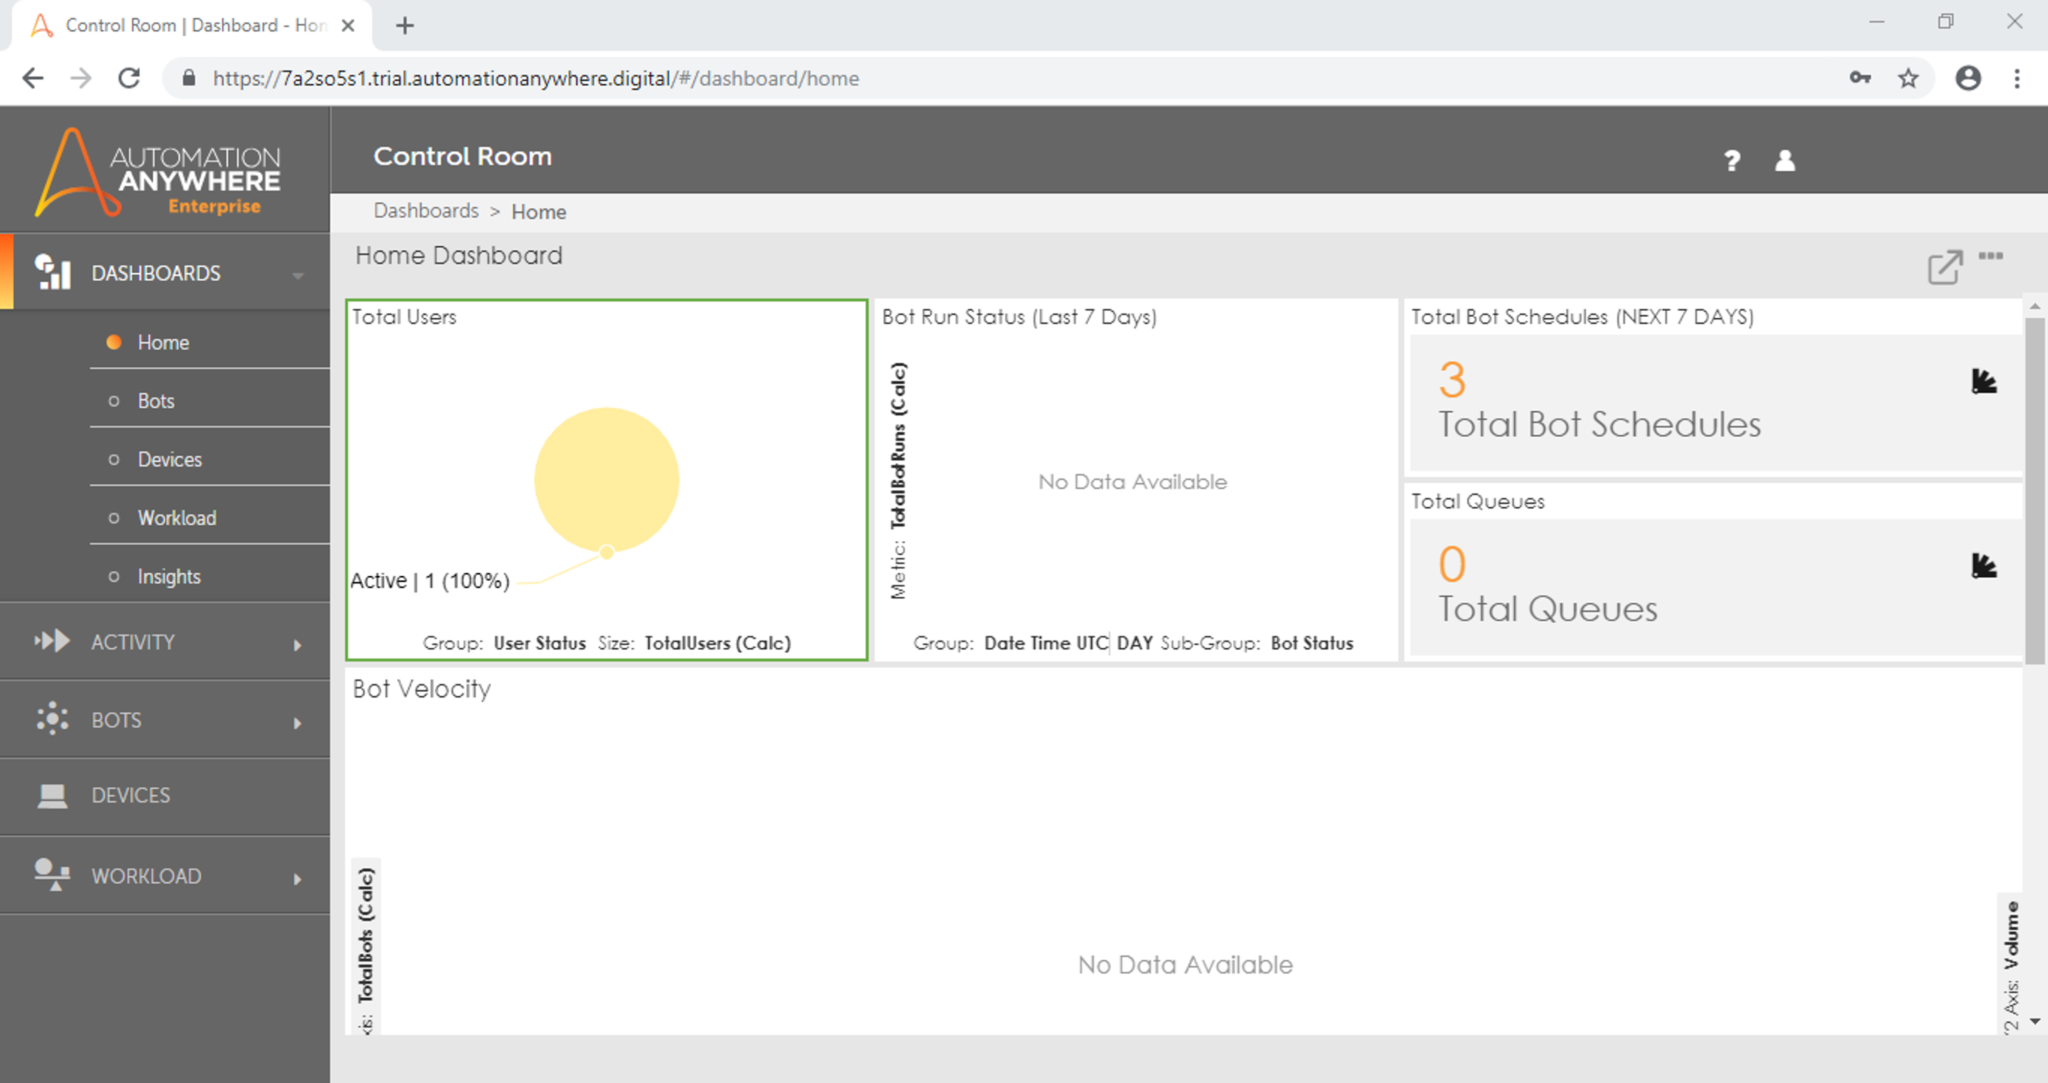Open the Bots dashboard link

tap(154, 401)
